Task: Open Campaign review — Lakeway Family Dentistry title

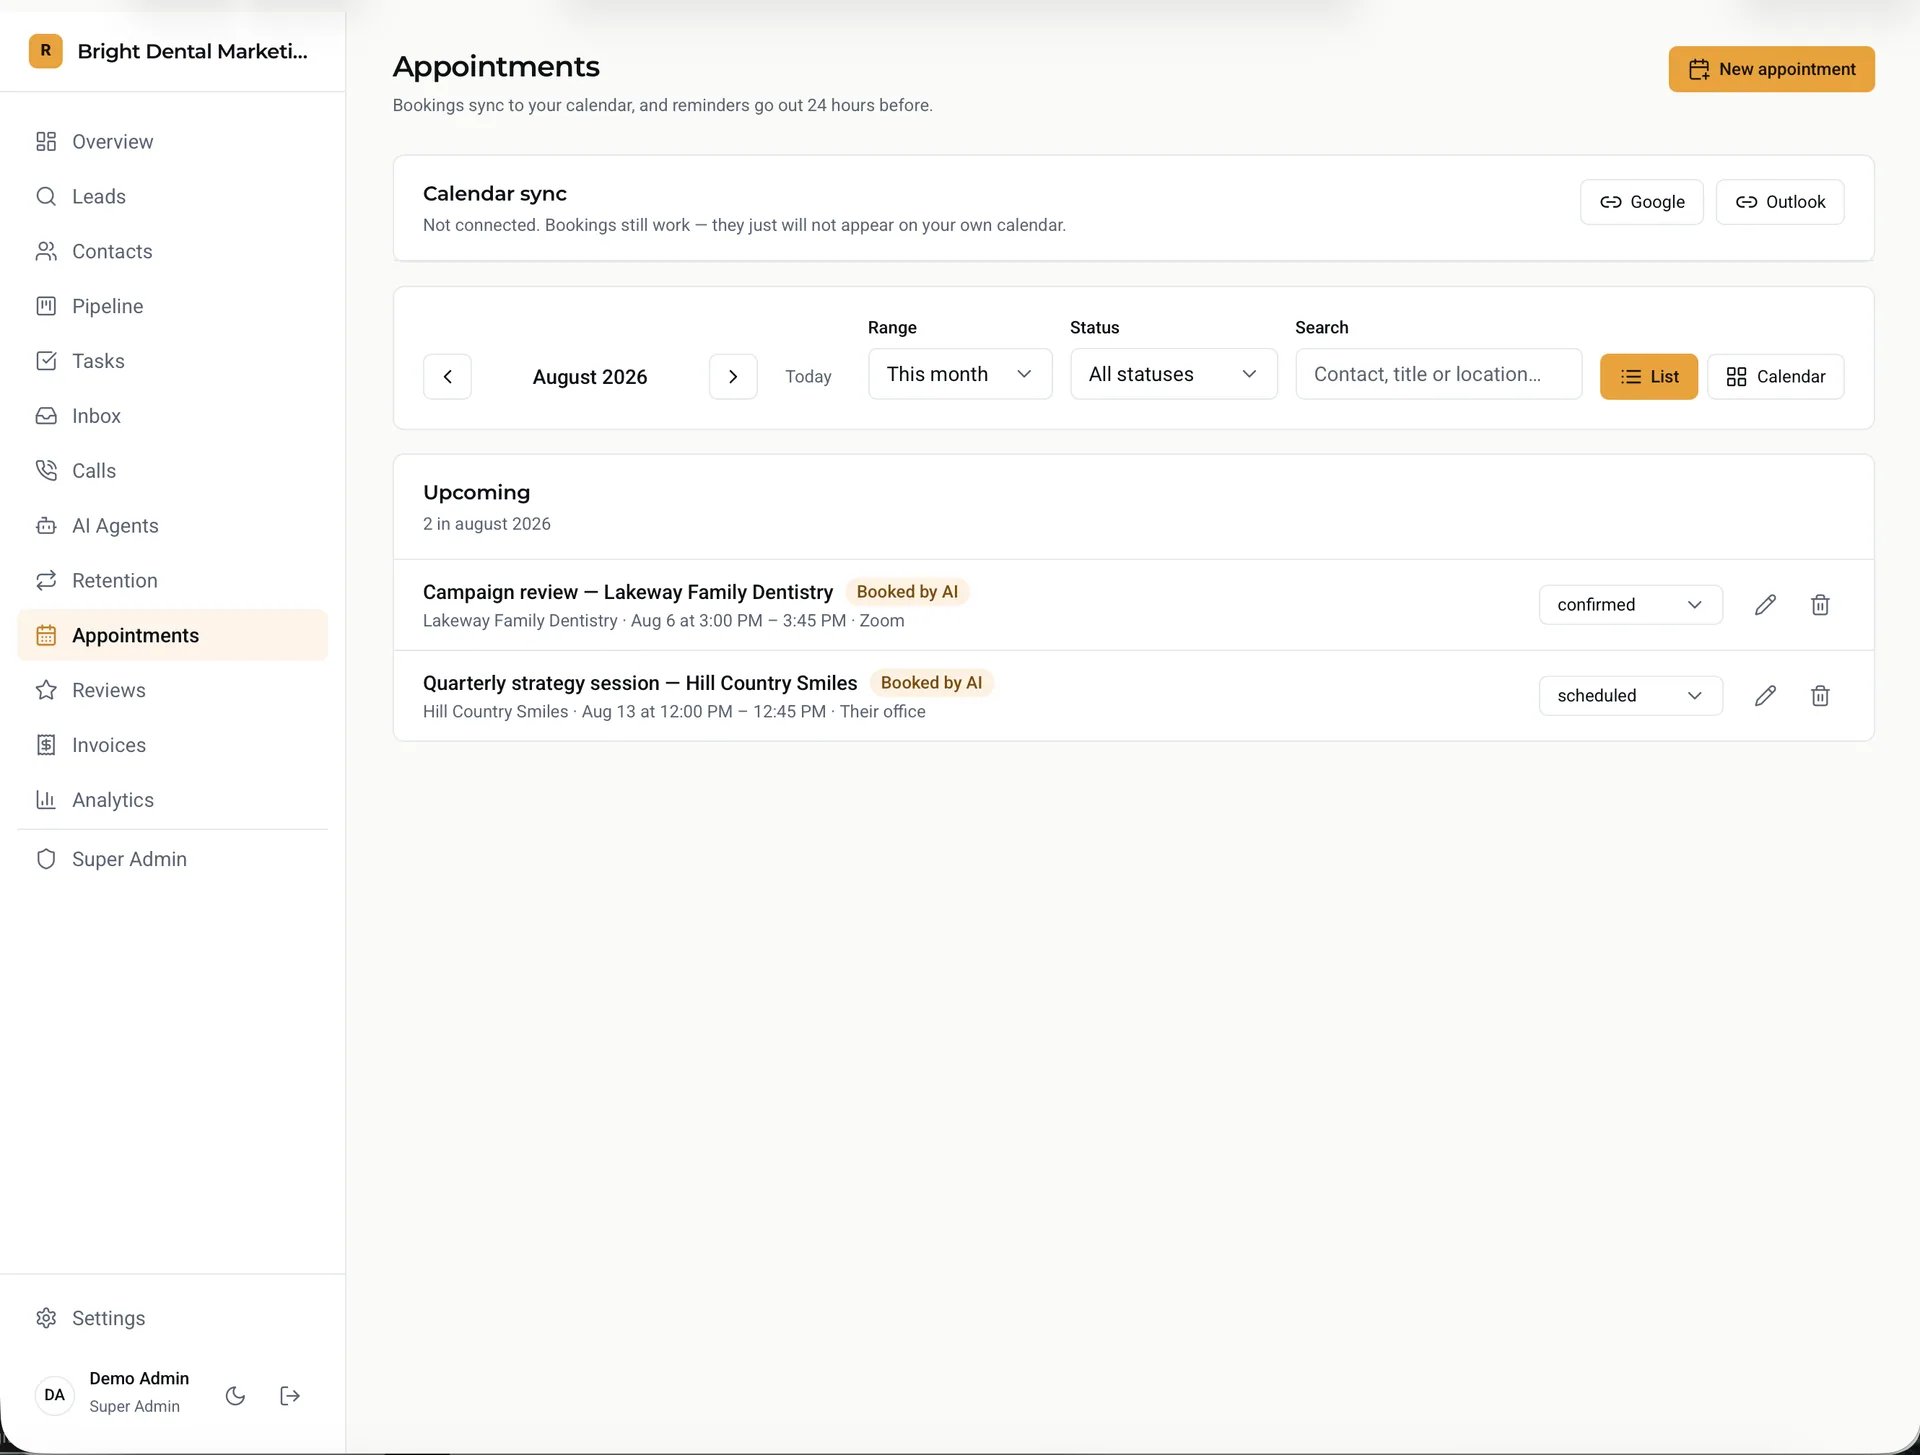Action: (x=628, y=592)
